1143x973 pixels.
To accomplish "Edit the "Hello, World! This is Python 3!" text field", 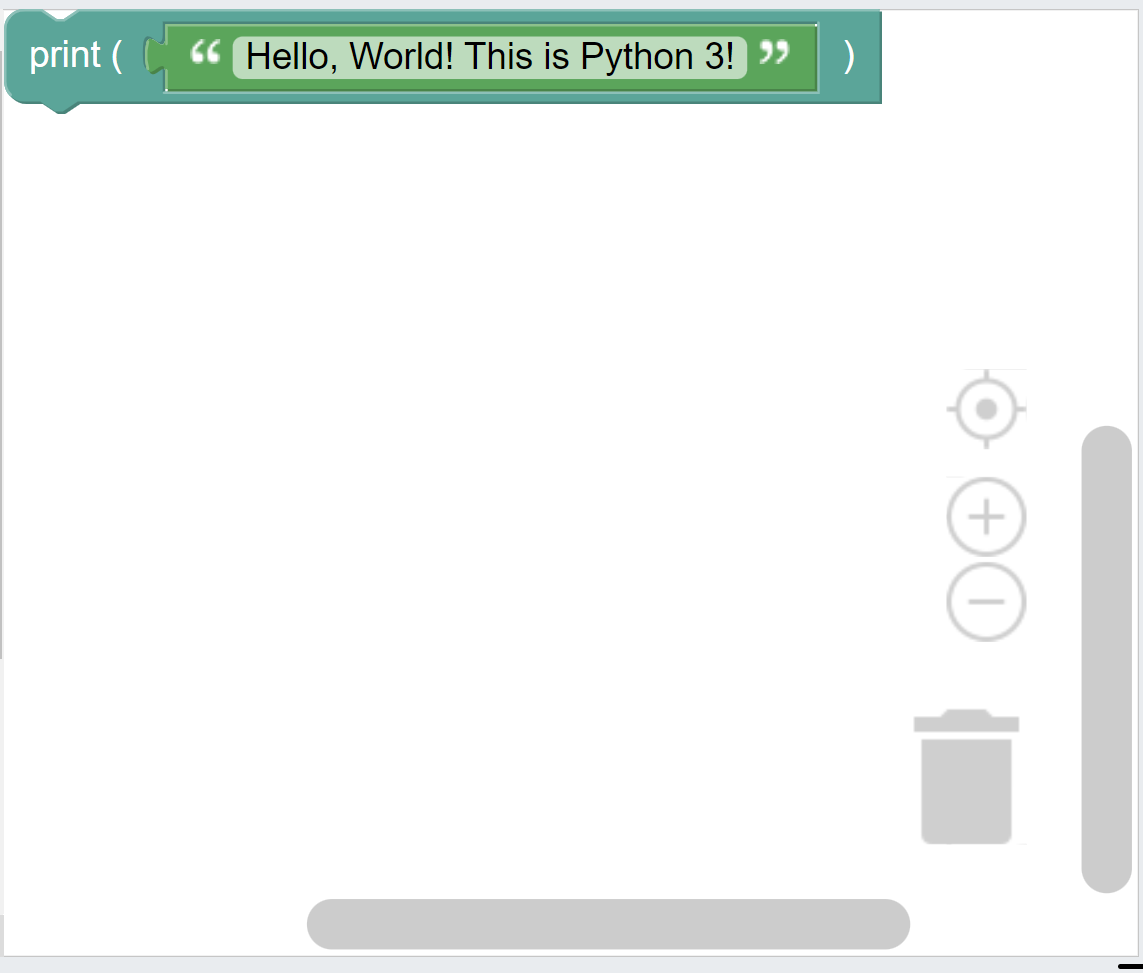I will click(x=489, y=57).
